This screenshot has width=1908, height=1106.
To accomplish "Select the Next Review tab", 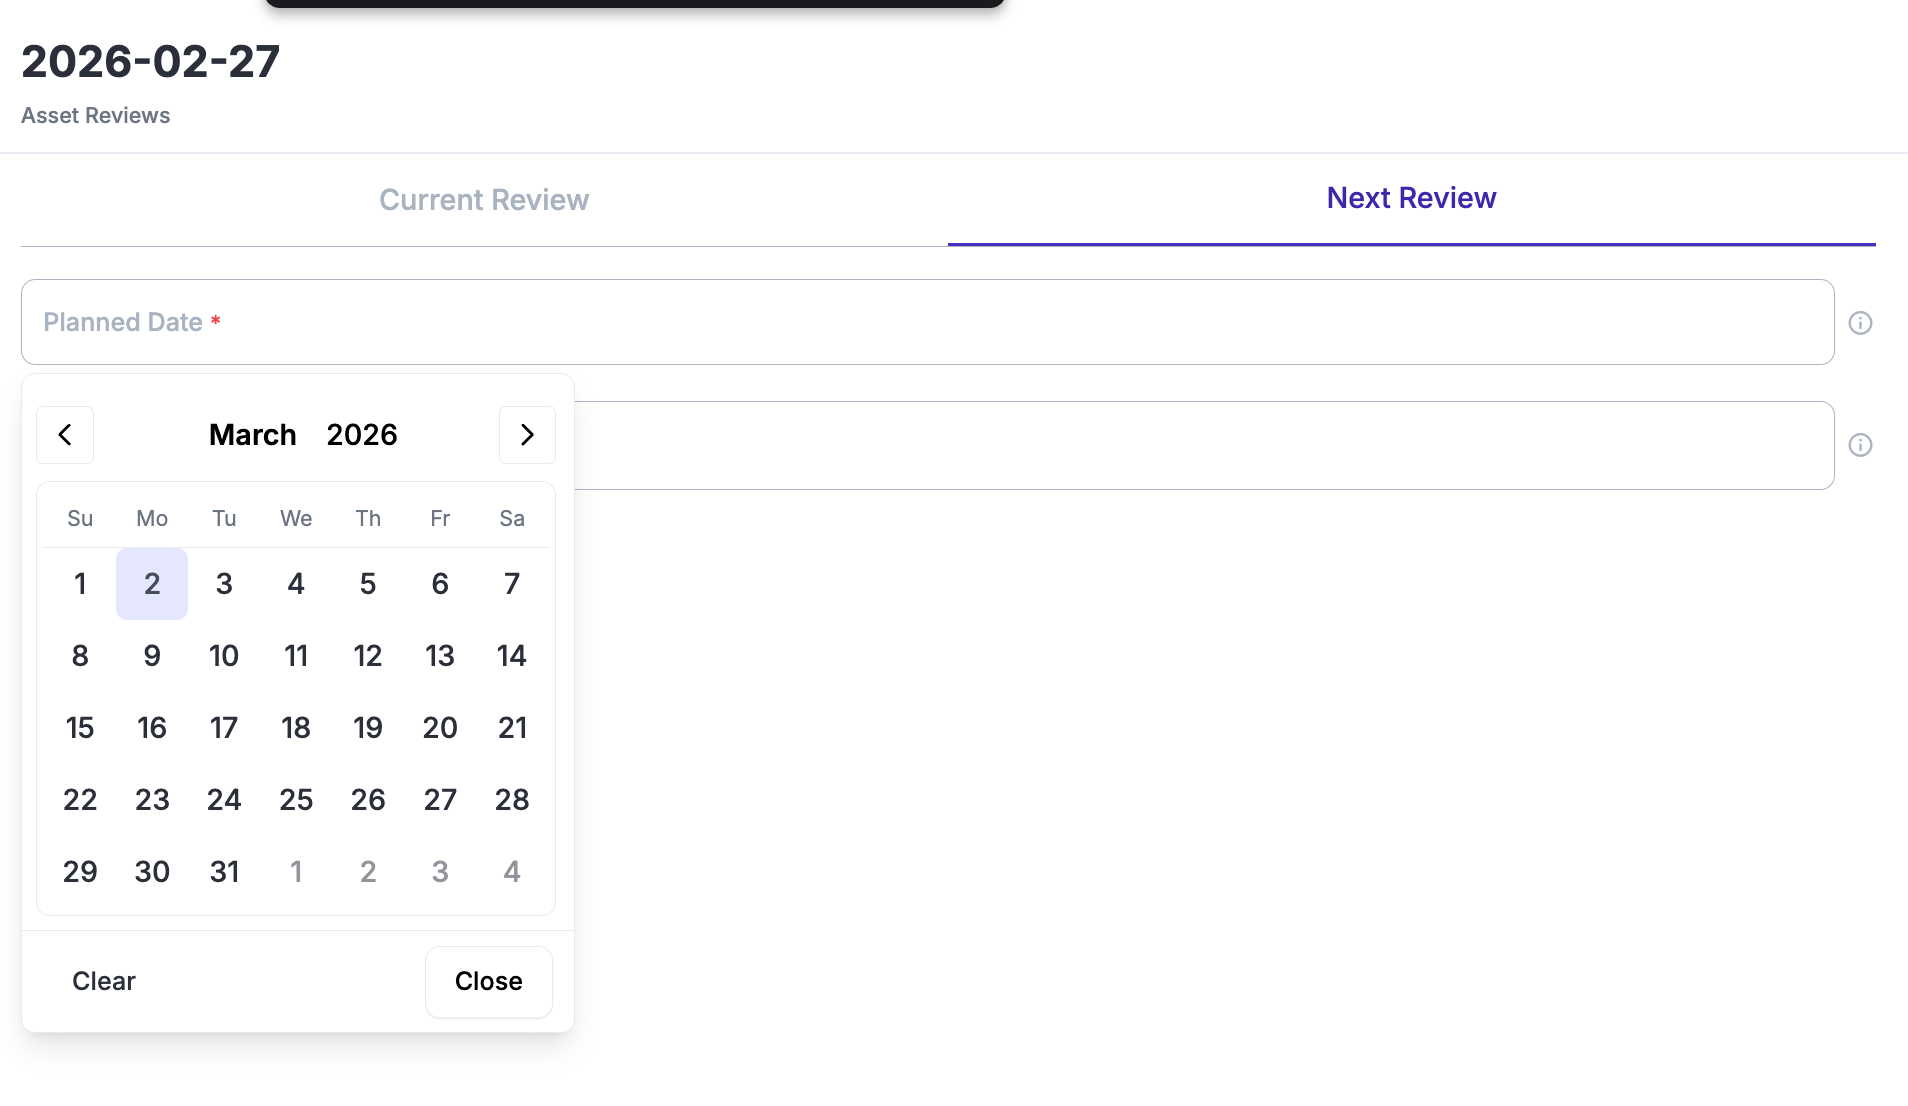I will pyautogui.click(x=1411, y=198).
